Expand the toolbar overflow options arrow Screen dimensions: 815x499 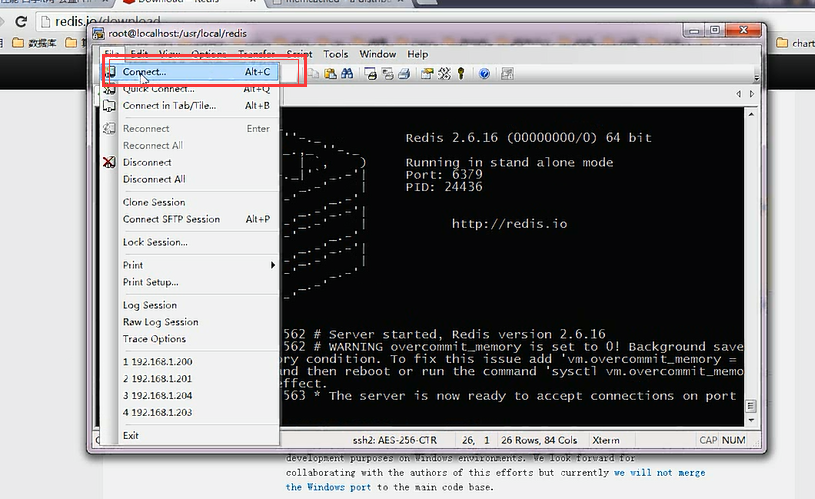[x=756, y=77]
